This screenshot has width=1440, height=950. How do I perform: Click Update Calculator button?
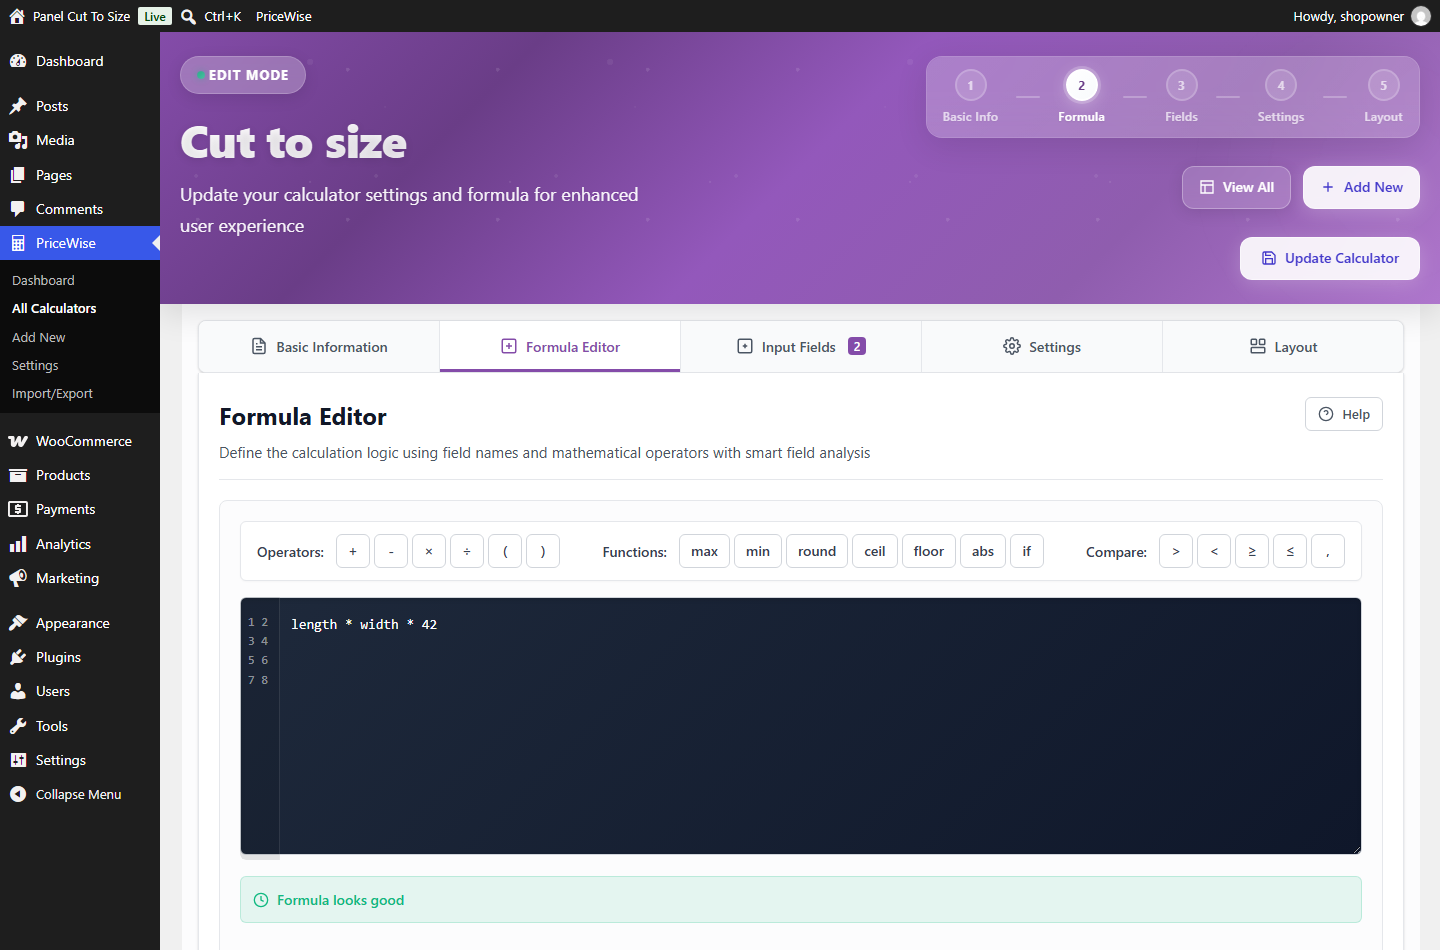1330,258
